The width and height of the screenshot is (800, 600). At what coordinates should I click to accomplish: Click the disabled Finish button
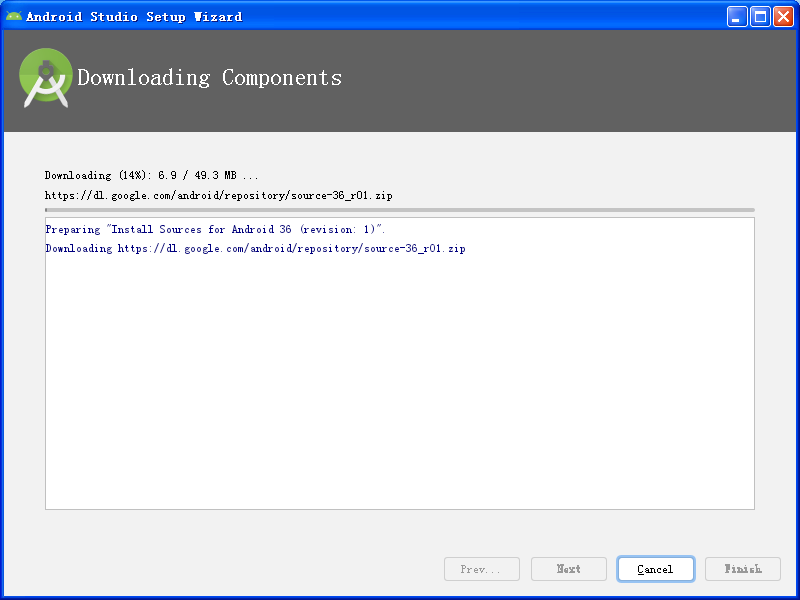click(x=743, y=569)
